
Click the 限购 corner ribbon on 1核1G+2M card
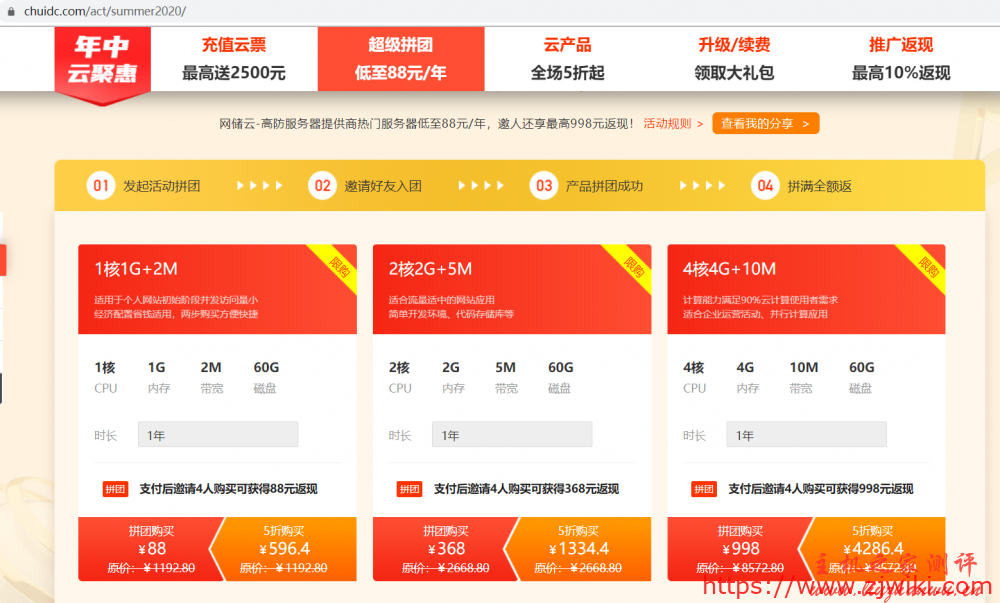click(x=336, y=266)
